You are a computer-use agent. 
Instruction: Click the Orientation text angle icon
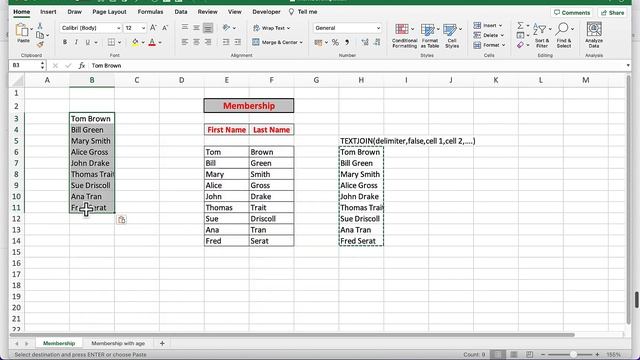226,28
